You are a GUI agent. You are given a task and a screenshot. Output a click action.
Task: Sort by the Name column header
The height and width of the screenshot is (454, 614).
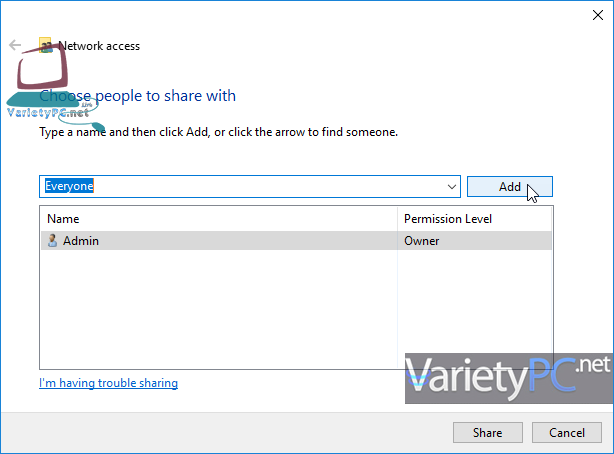pyautogui.click(x=217, y=219)
